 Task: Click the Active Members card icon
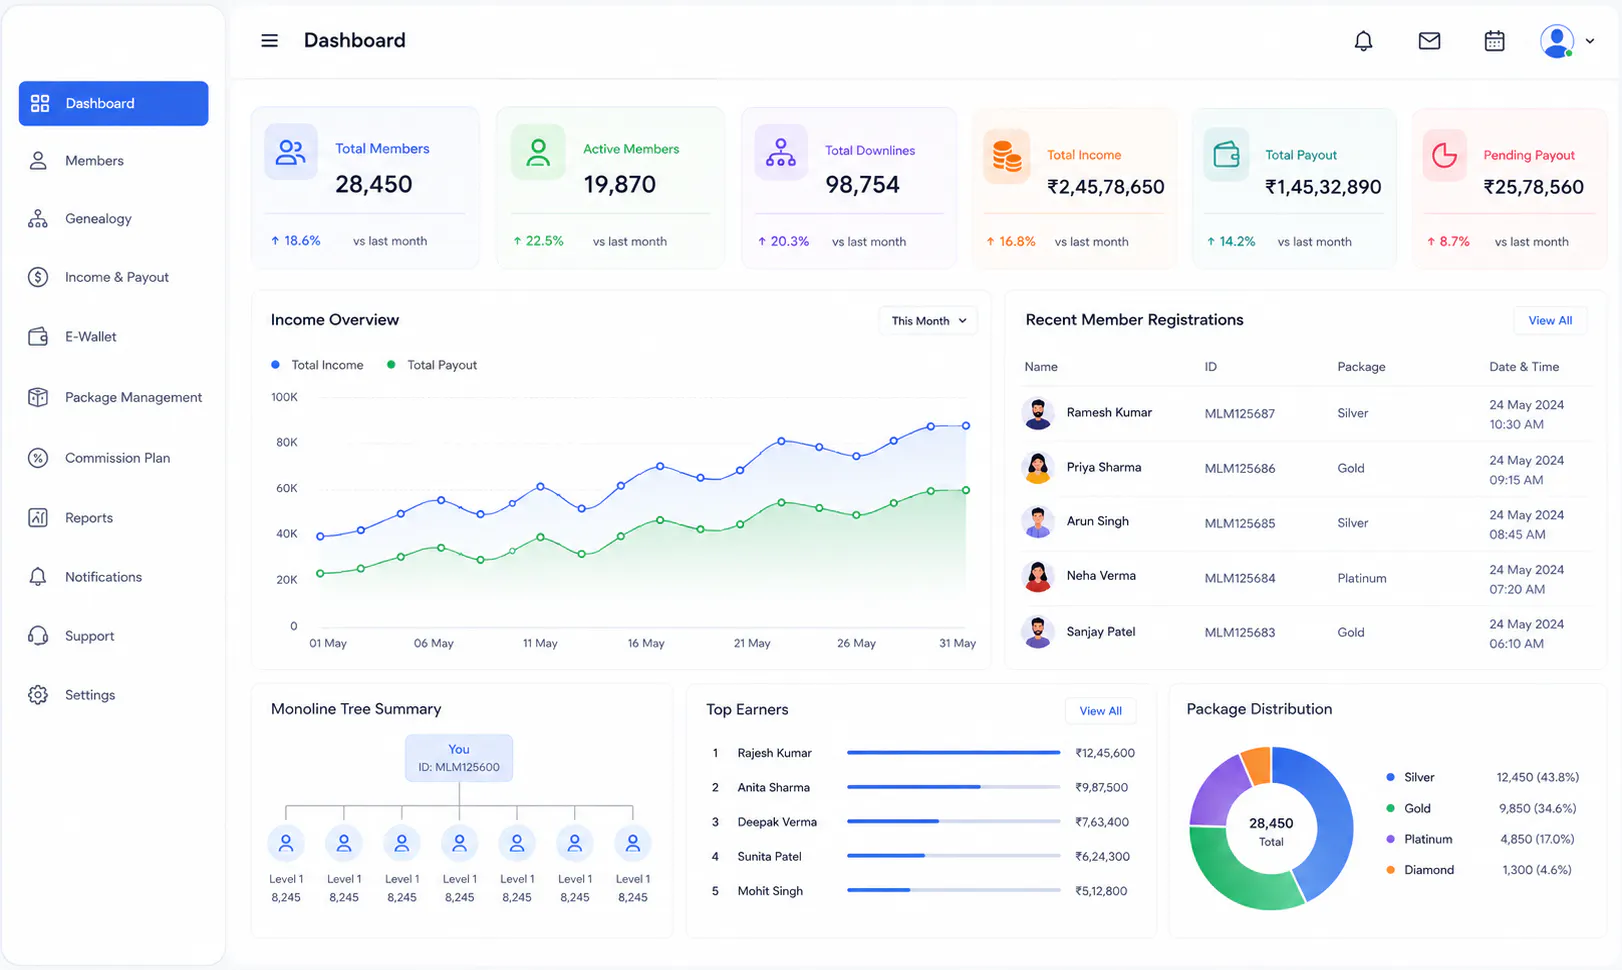click(x=538, y=152)
